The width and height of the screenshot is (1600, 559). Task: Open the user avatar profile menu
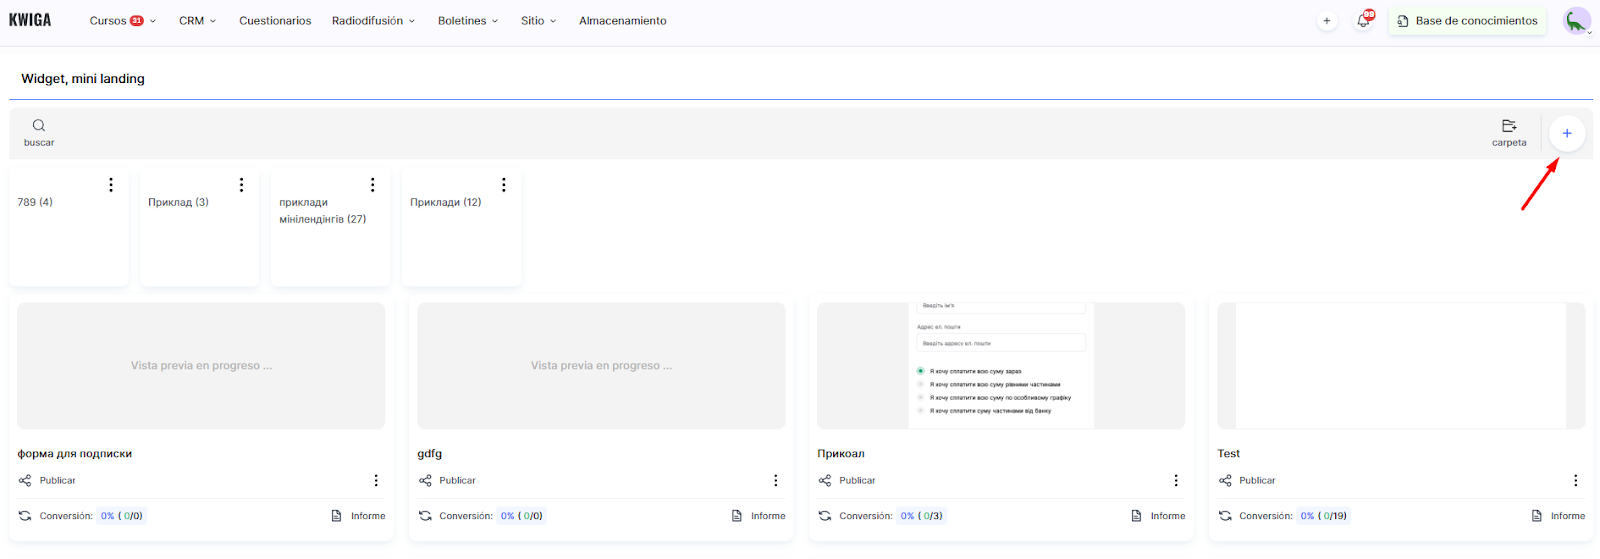1576,21
